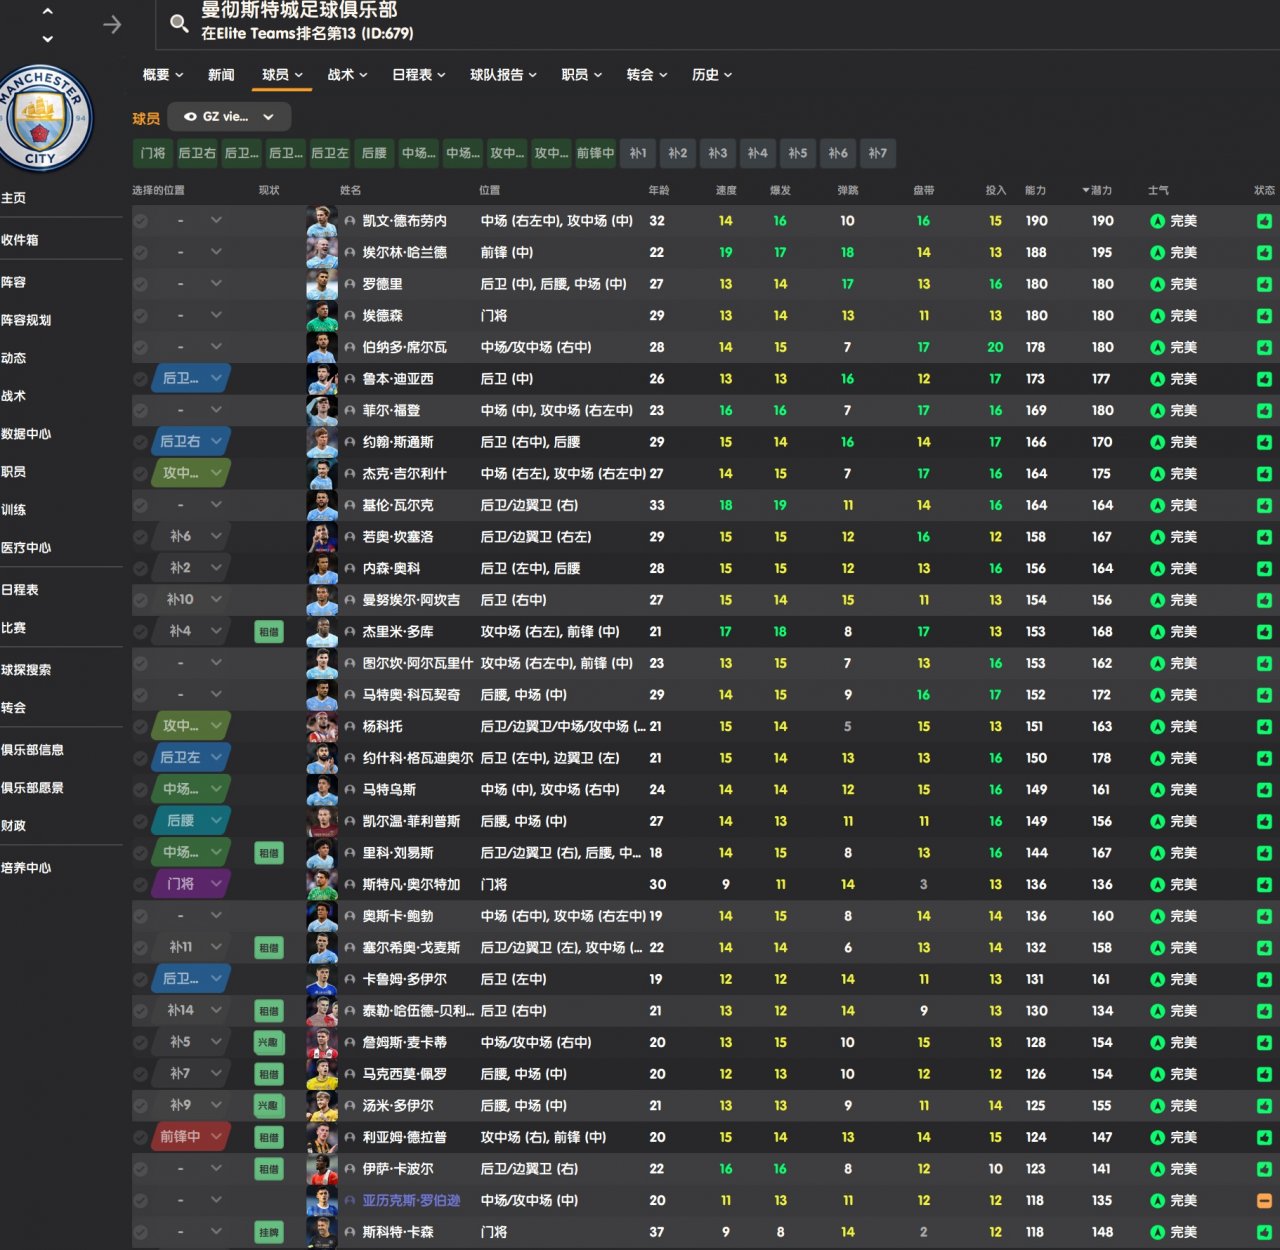
Task: Click the 补7 substitute pill
Action: pyautogui.click(x=878, y=153)
